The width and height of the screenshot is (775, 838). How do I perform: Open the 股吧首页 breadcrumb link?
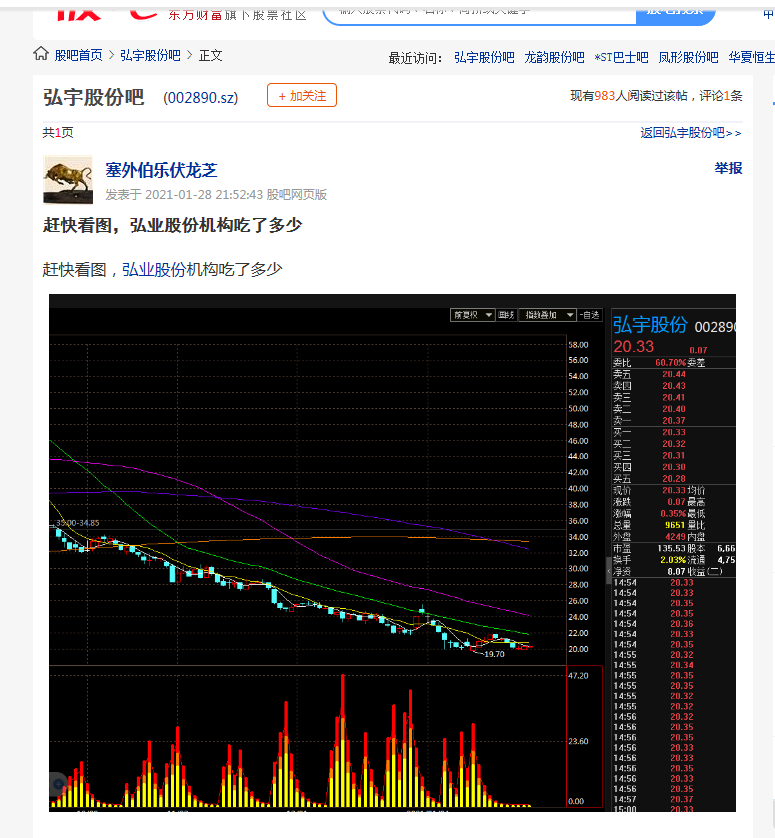pyautogui.click(x=79, y=55)
